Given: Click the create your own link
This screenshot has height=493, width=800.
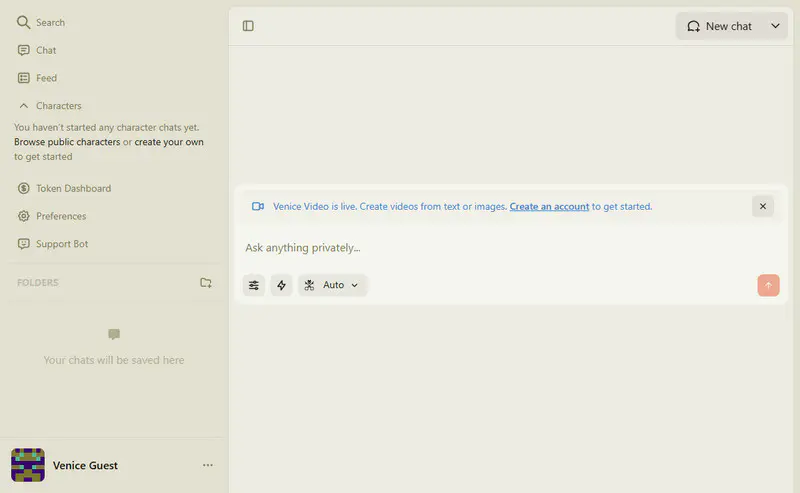Looking at the screenshot, I should [169, 142].
